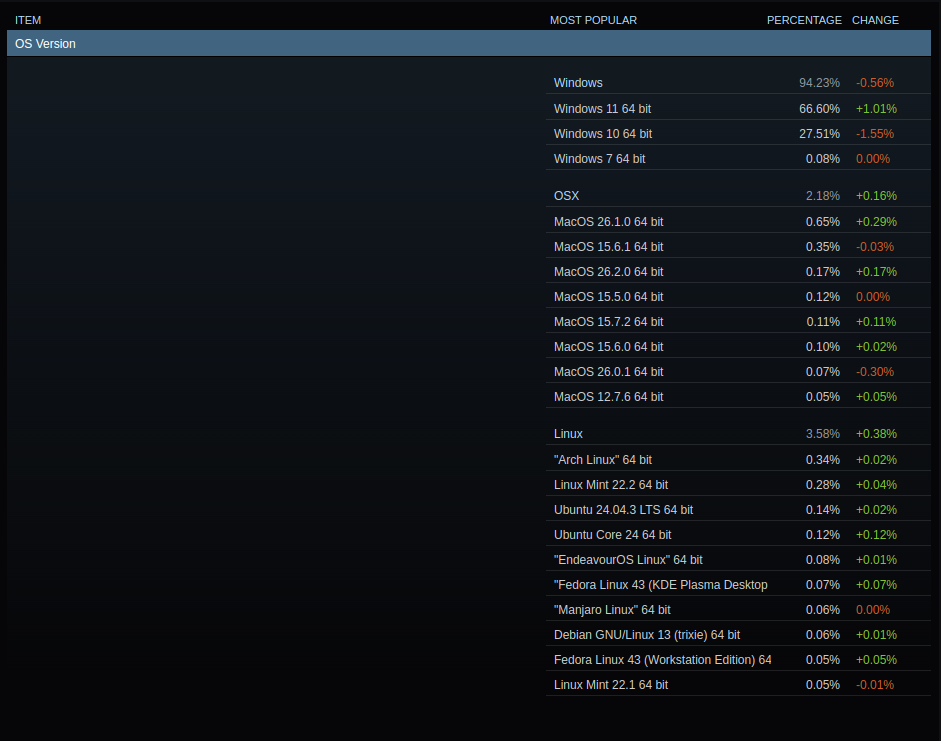Select the Linux Mint 22.2 64 bit entry
This screenshot has width=941, height=741.
(610, 484)
